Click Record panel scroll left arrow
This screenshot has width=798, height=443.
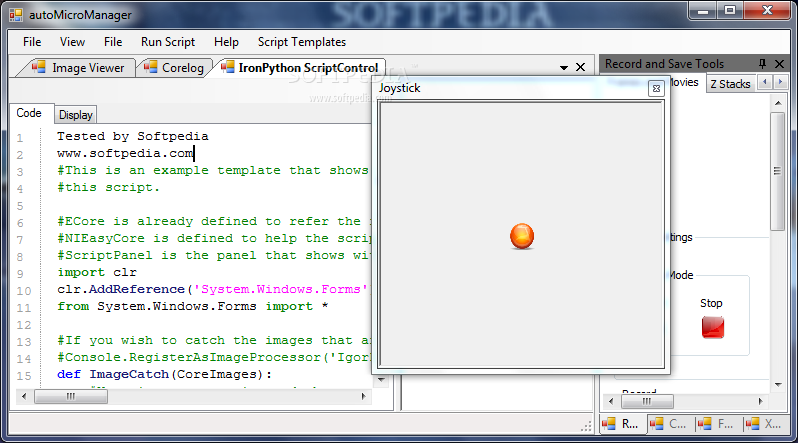611,401
